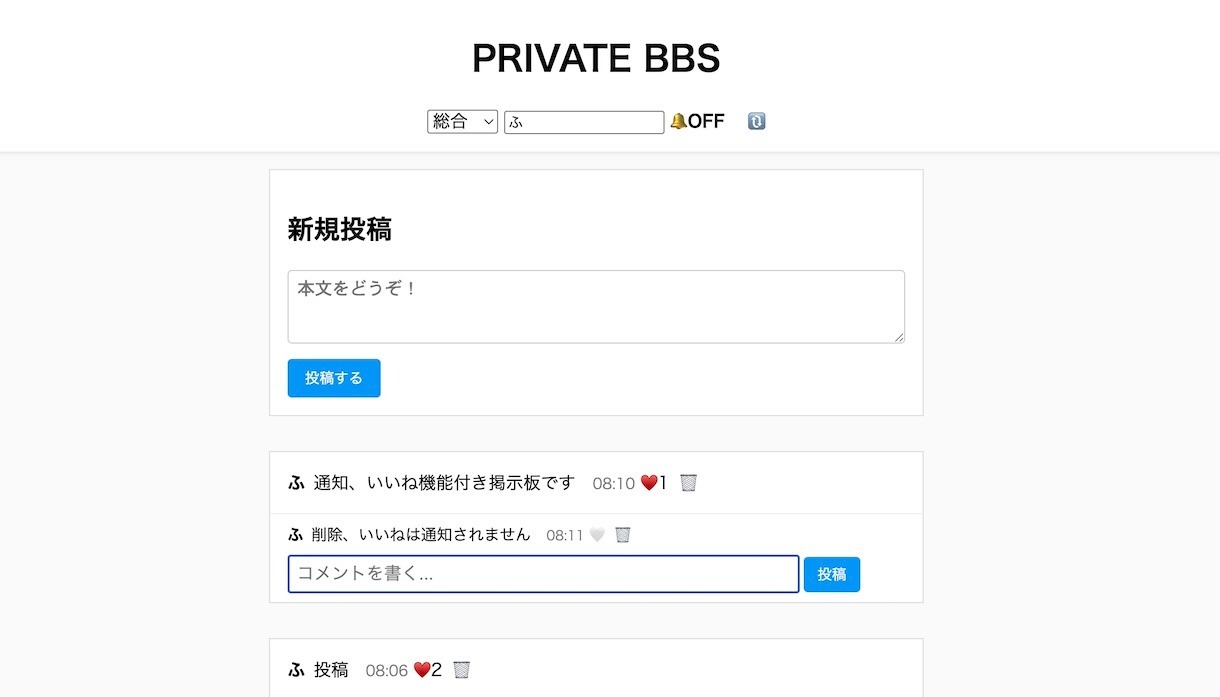Click the PRIVATE BBS title heading
Viewport: 1220px width, 697px height.
point(596,59)
